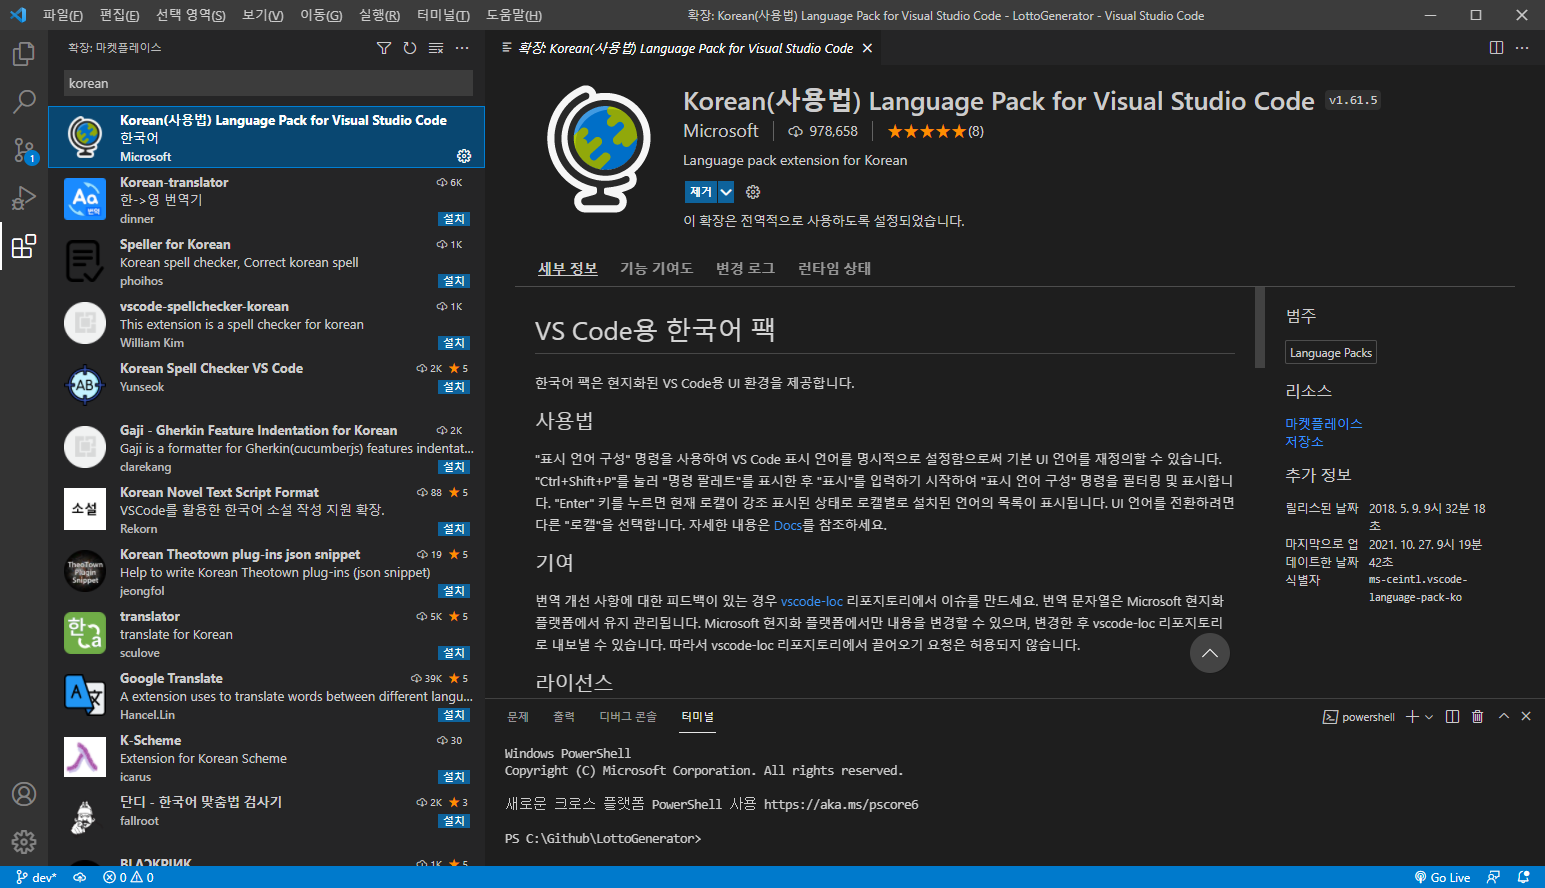This screenshot has height=888, width=1545.
Task: Click the publish changes cloud icon in status bar
Action: 80,877
